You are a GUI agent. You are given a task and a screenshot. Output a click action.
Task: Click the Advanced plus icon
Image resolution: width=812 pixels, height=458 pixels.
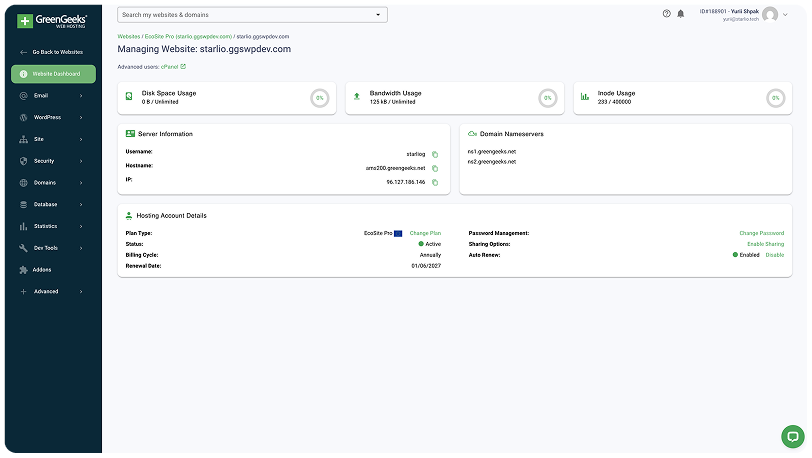(23, 292)
